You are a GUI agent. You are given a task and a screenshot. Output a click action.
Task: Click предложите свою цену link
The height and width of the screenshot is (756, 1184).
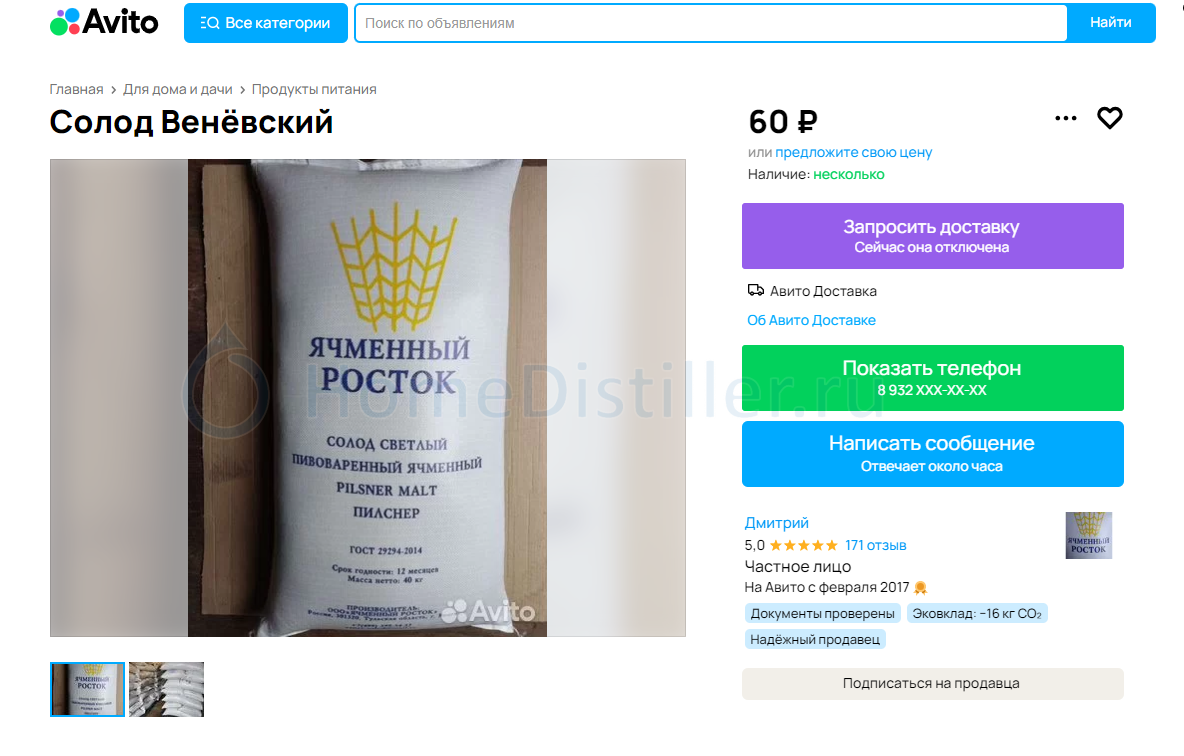click(853, 152)
